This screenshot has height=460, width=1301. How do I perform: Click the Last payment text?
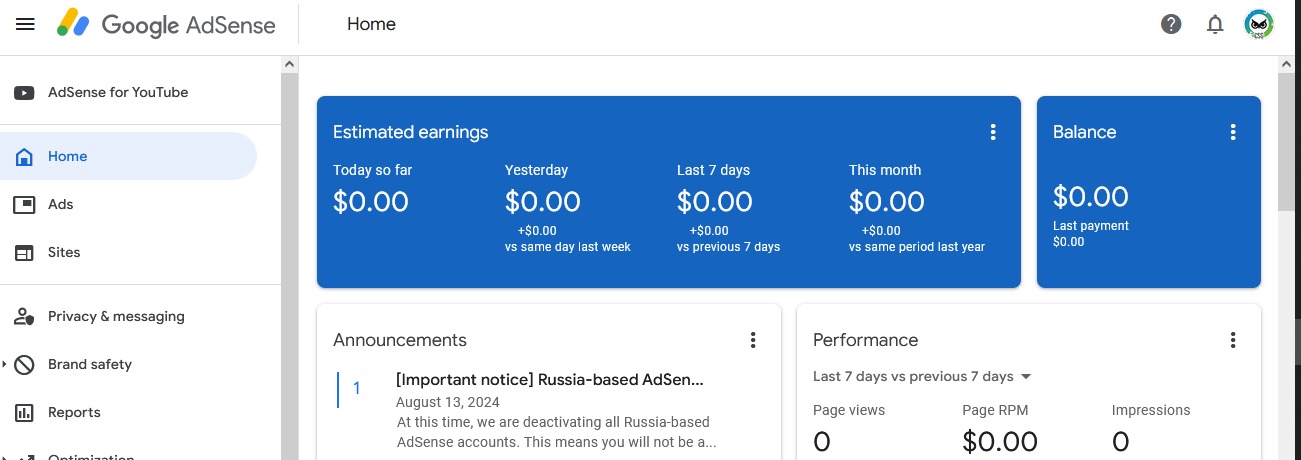click(1091, 226)
